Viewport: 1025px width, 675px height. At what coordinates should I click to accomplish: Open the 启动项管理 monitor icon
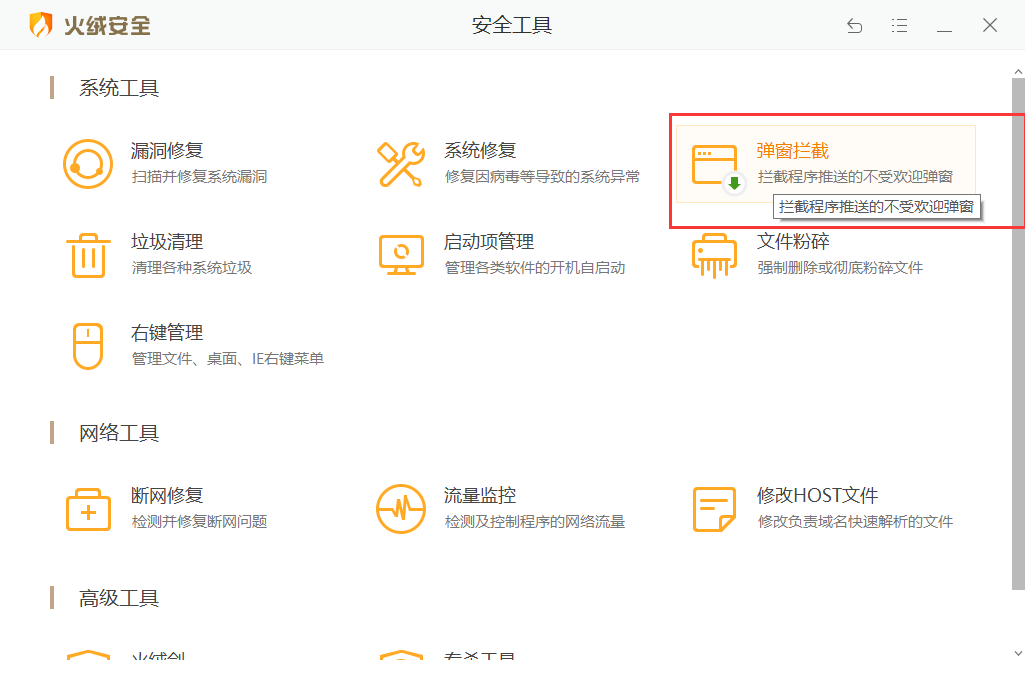point(401,255)
